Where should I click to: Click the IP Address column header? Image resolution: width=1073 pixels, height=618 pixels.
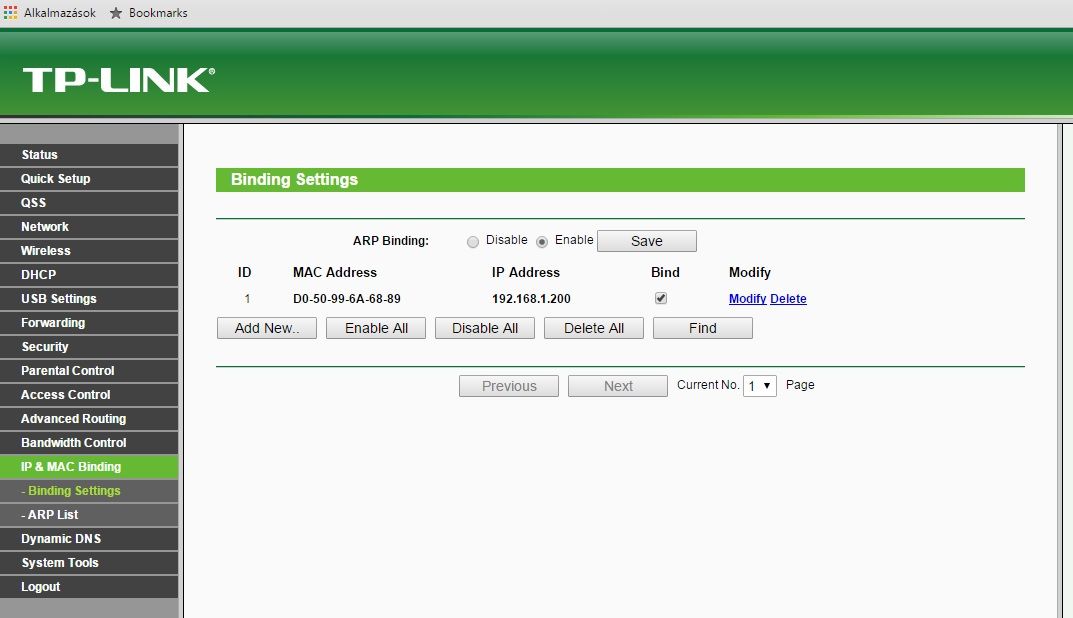[x=526, y=272]
